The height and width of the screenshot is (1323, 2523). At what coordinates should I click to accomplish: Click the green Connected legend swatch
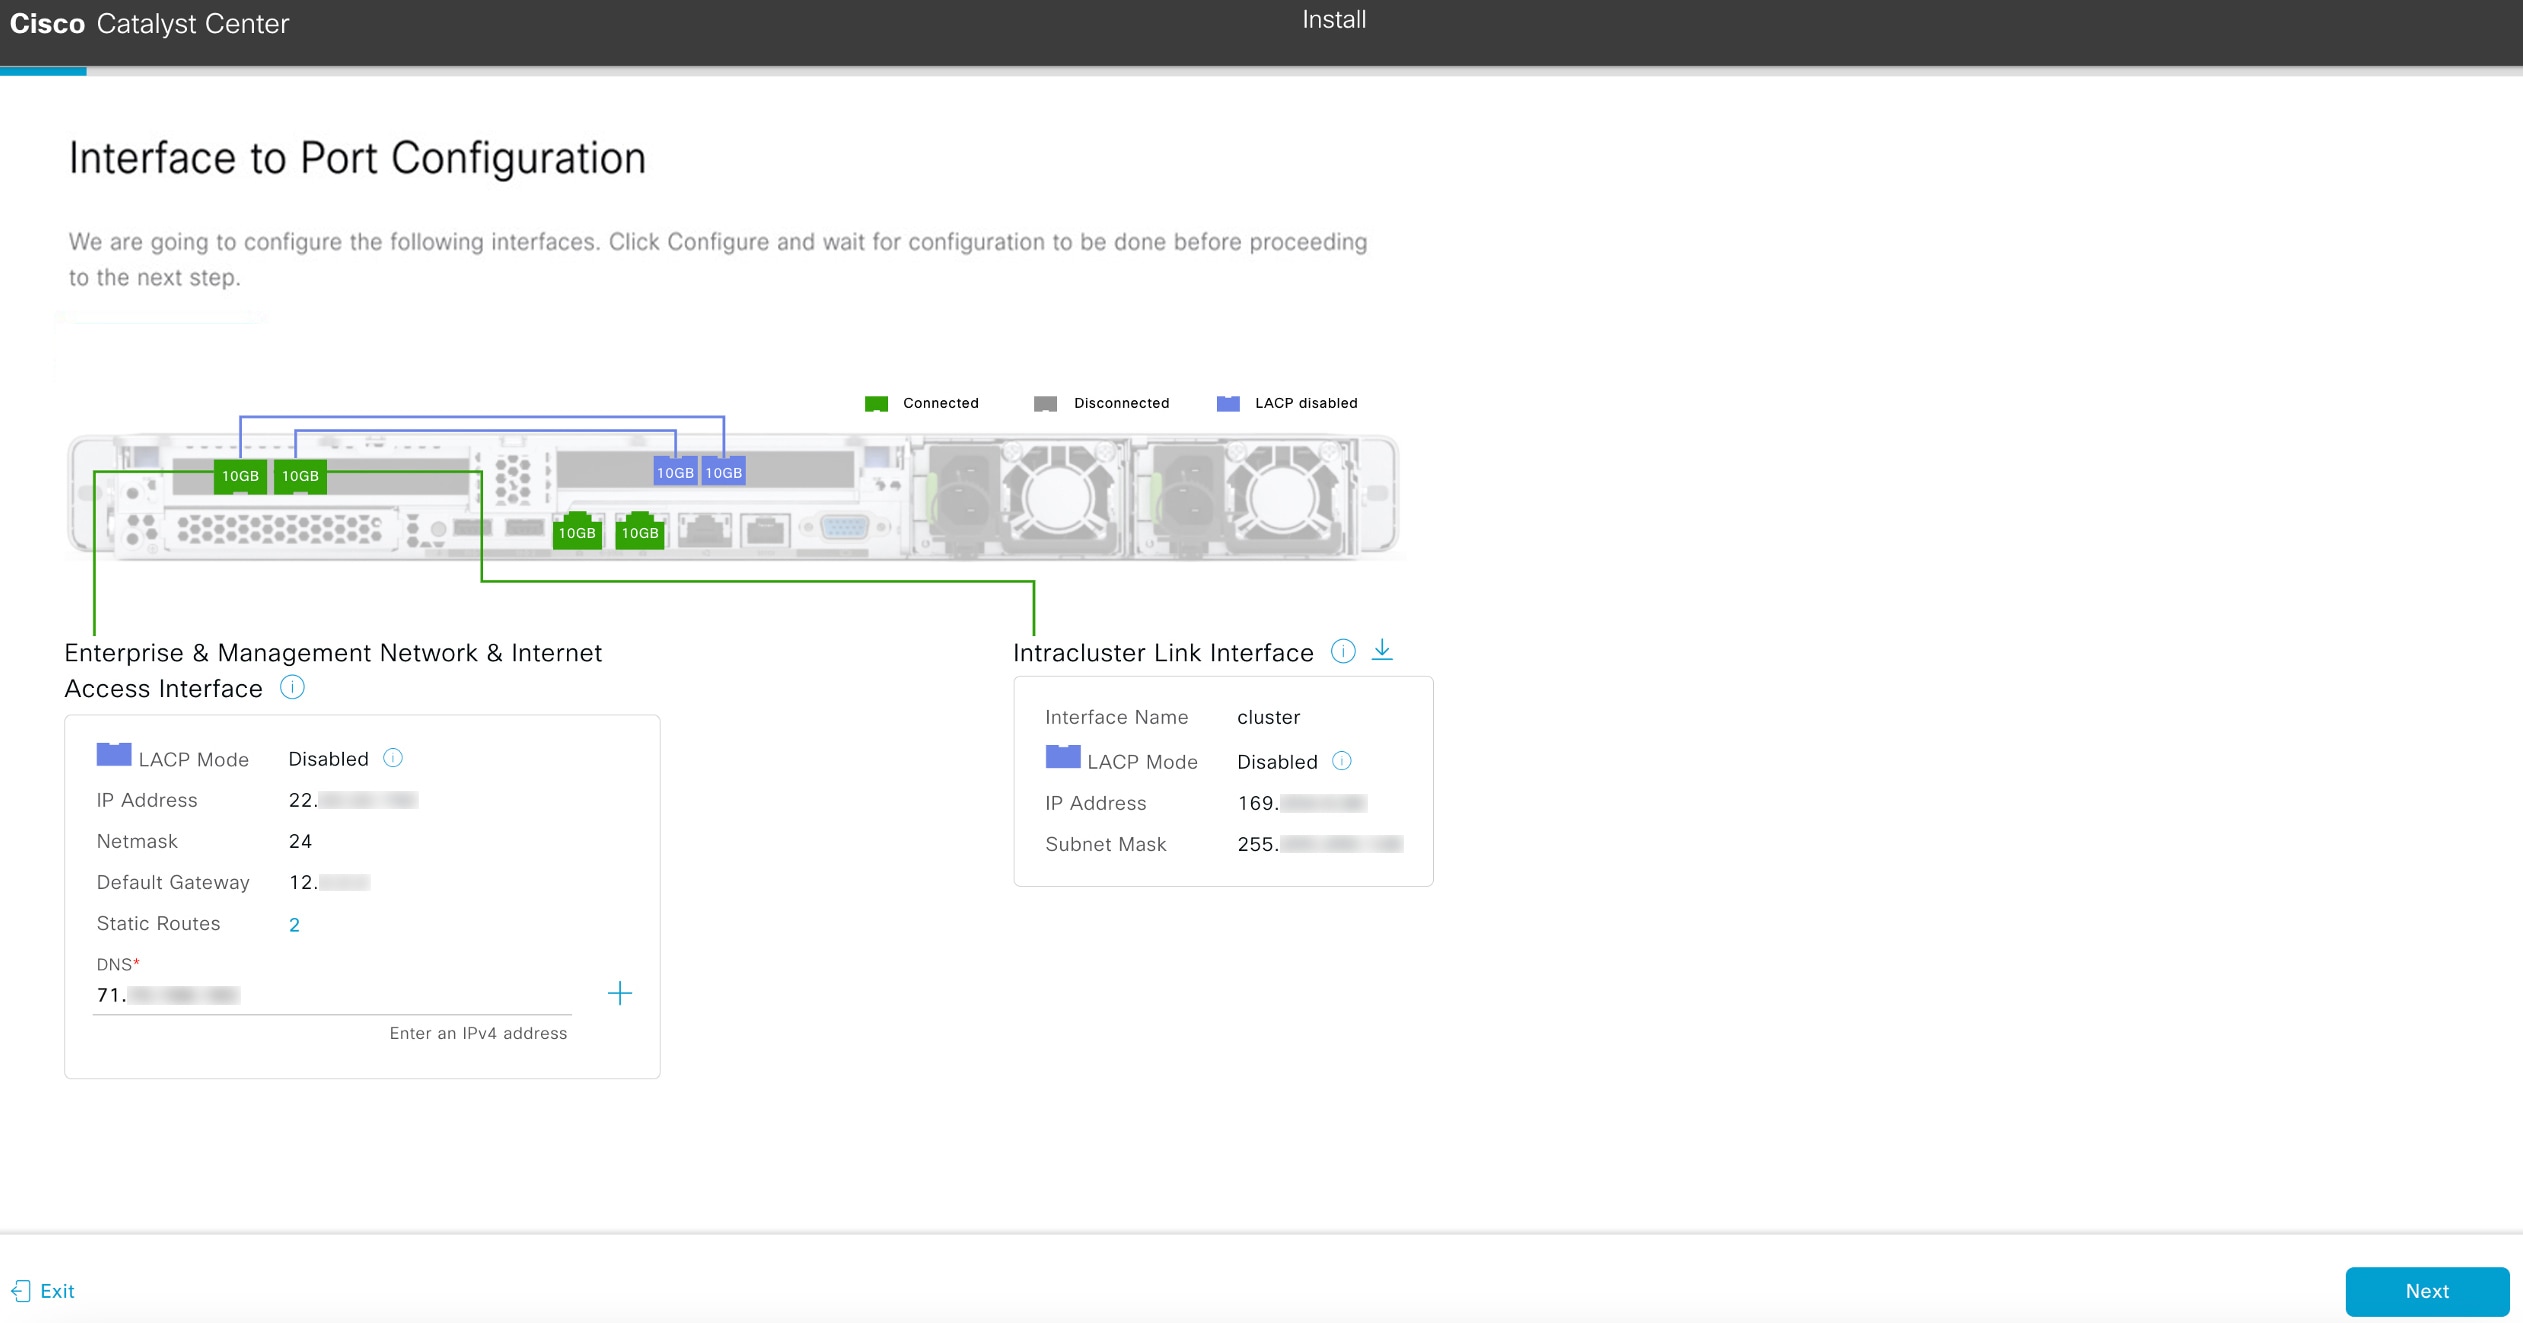click(877, 403)
